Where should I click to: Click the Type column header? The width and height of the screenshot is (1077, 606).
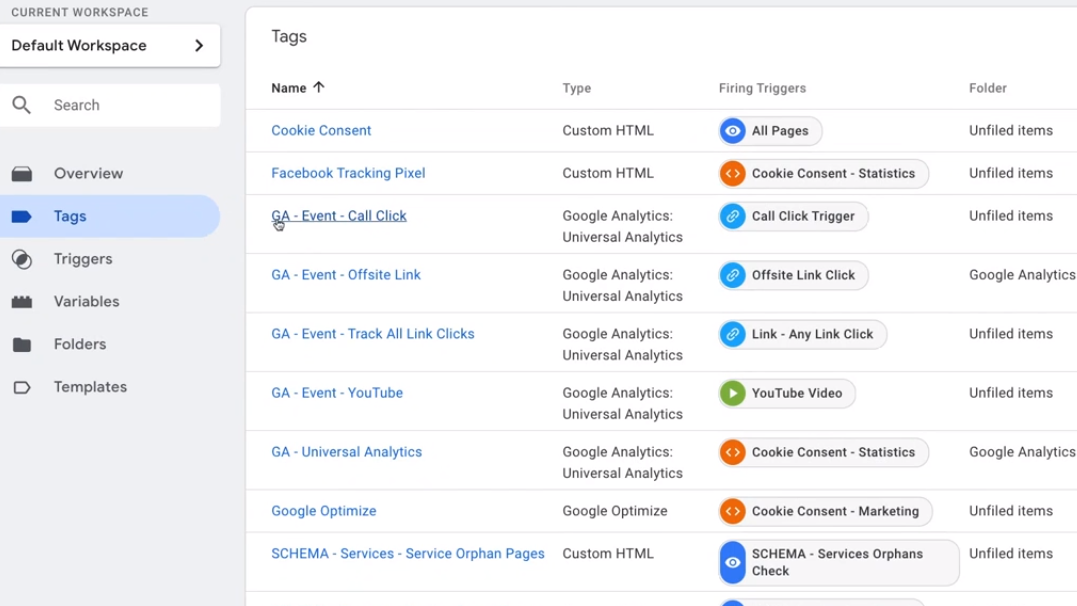tap(576, 88)
